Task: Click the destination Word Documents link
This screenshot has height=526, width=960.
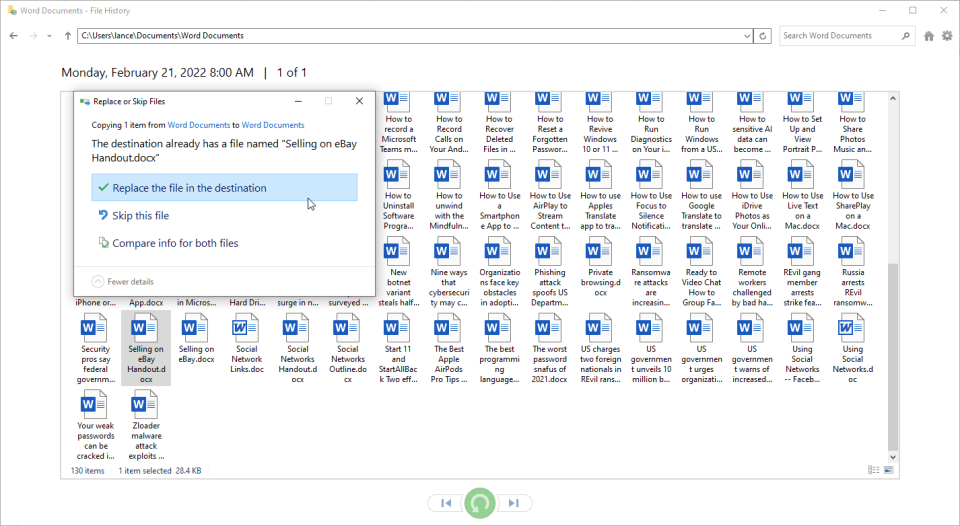Action: [272, 125]
